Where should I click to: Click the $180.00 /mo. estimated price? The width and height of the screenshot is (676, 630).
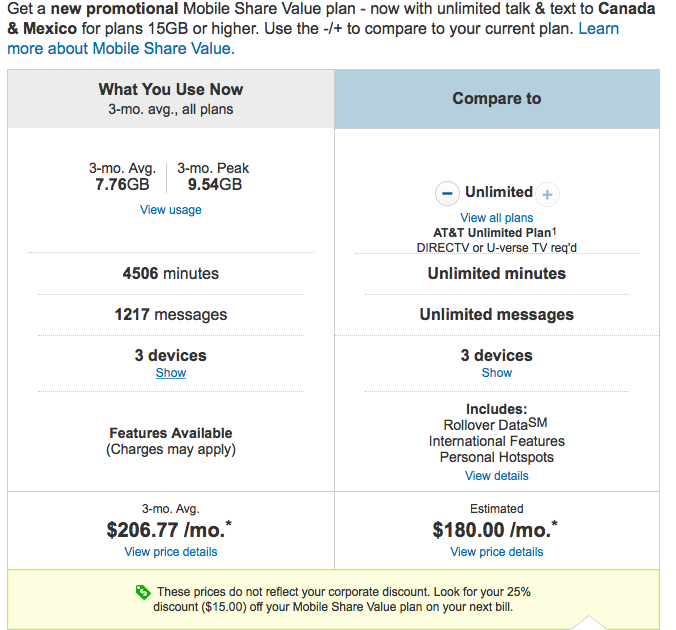click(x=495, y=530)
